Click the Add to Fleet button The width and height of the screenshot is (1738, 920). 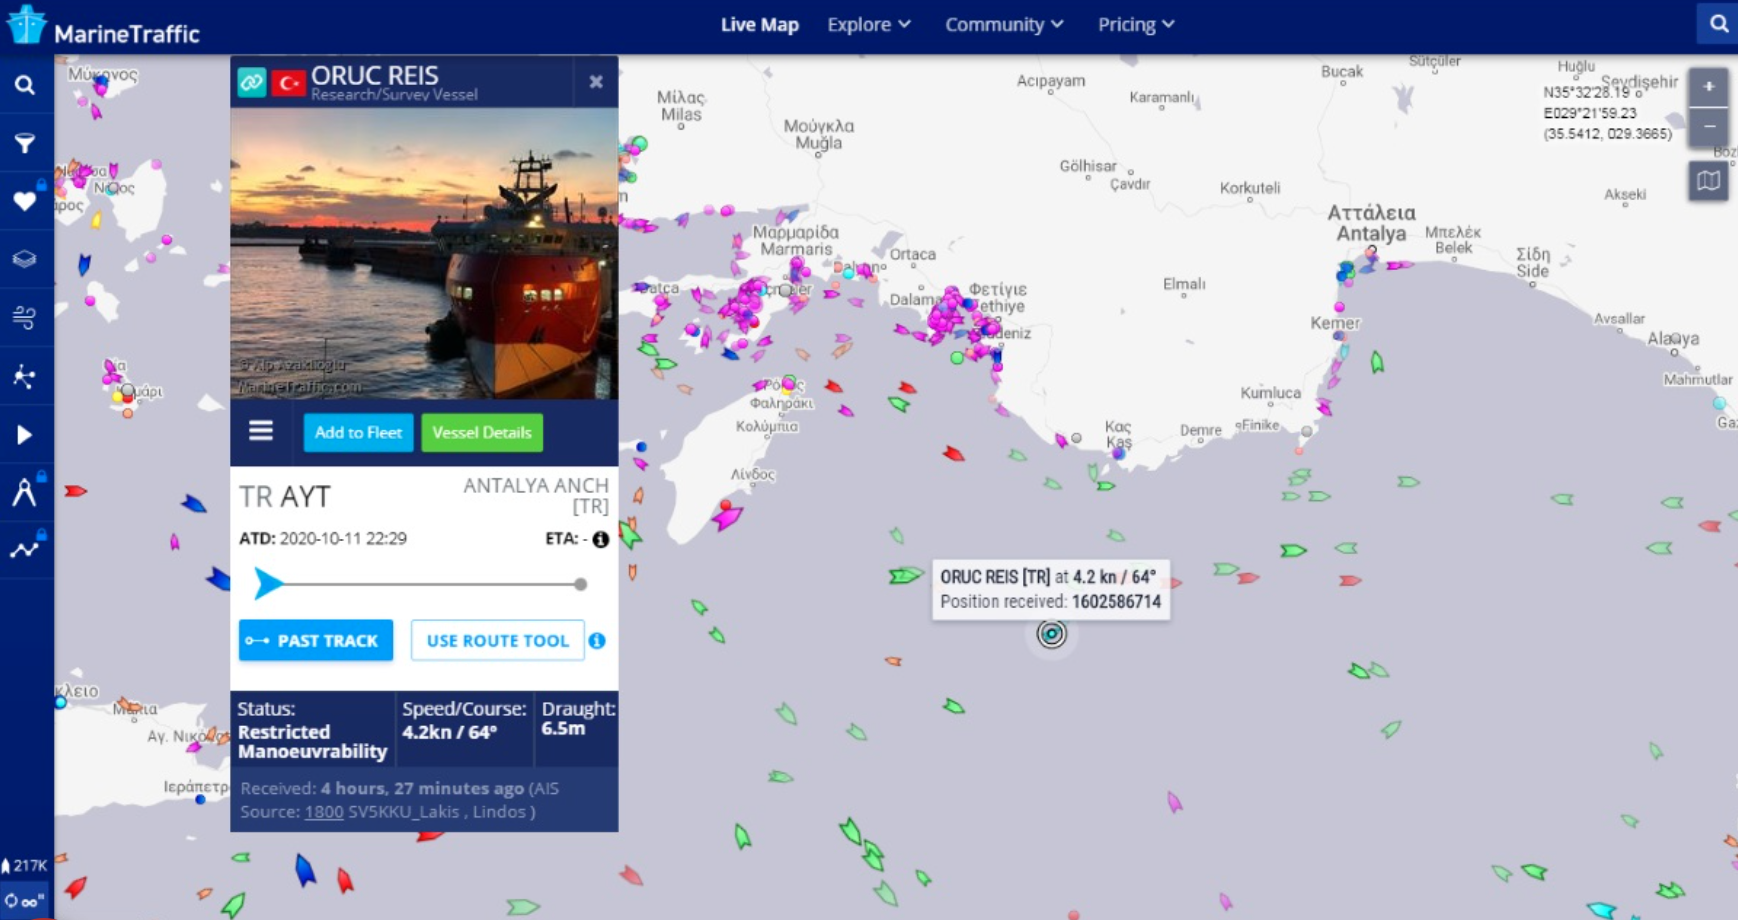click(358, 433)
